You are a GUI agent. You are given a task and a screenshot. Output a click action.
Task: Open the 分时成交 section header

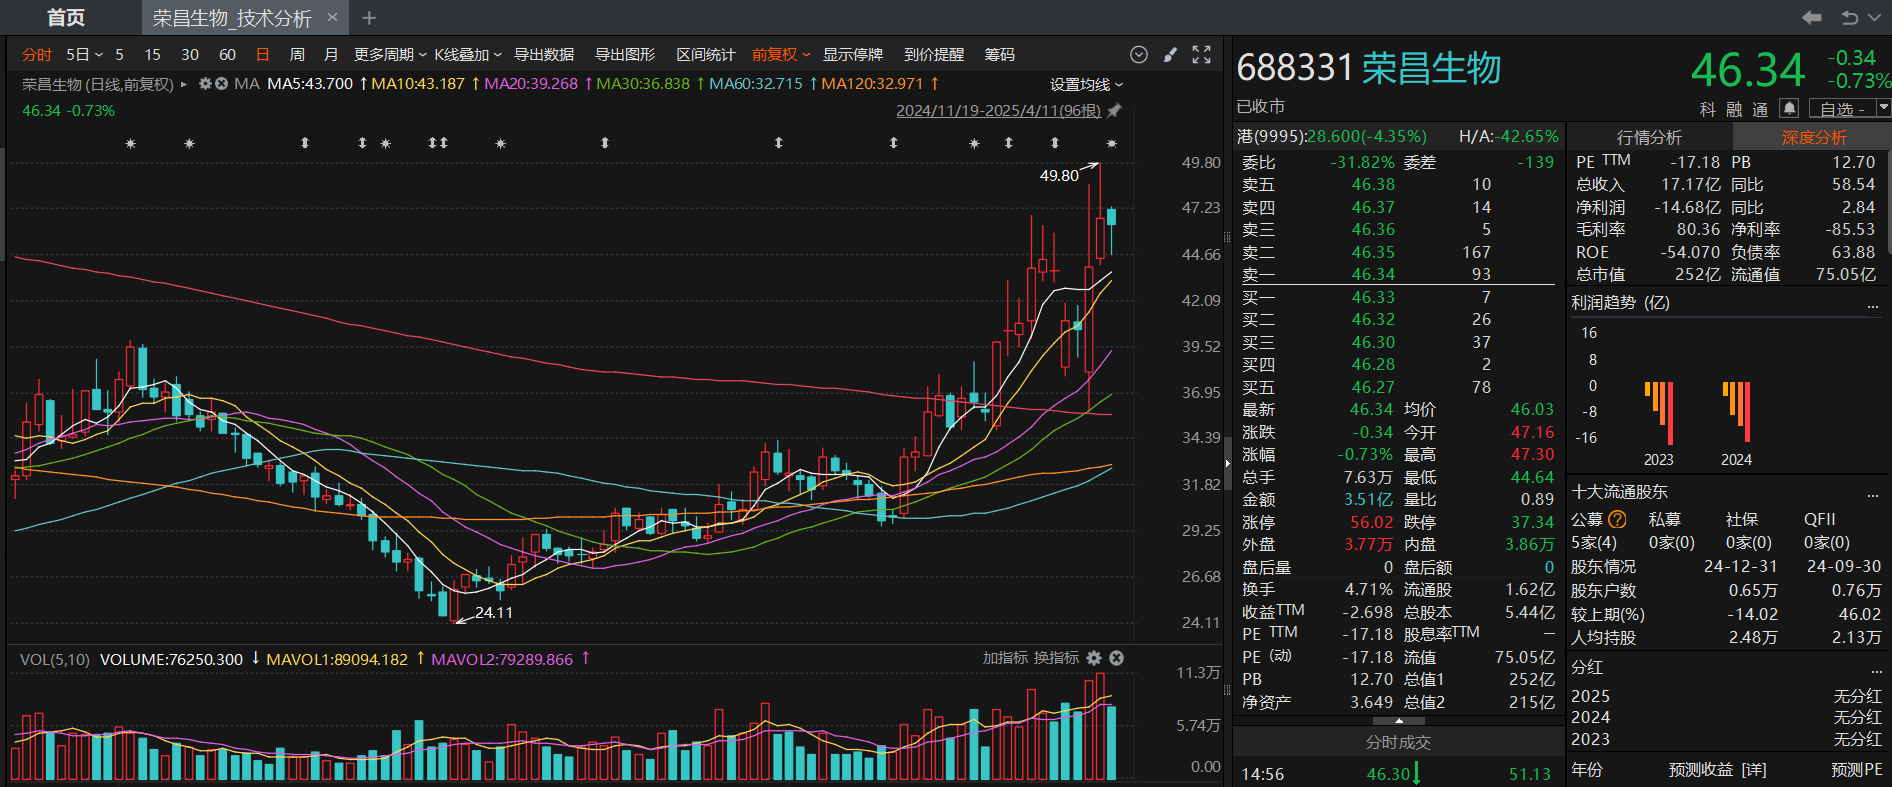(x=1398, y=742)
